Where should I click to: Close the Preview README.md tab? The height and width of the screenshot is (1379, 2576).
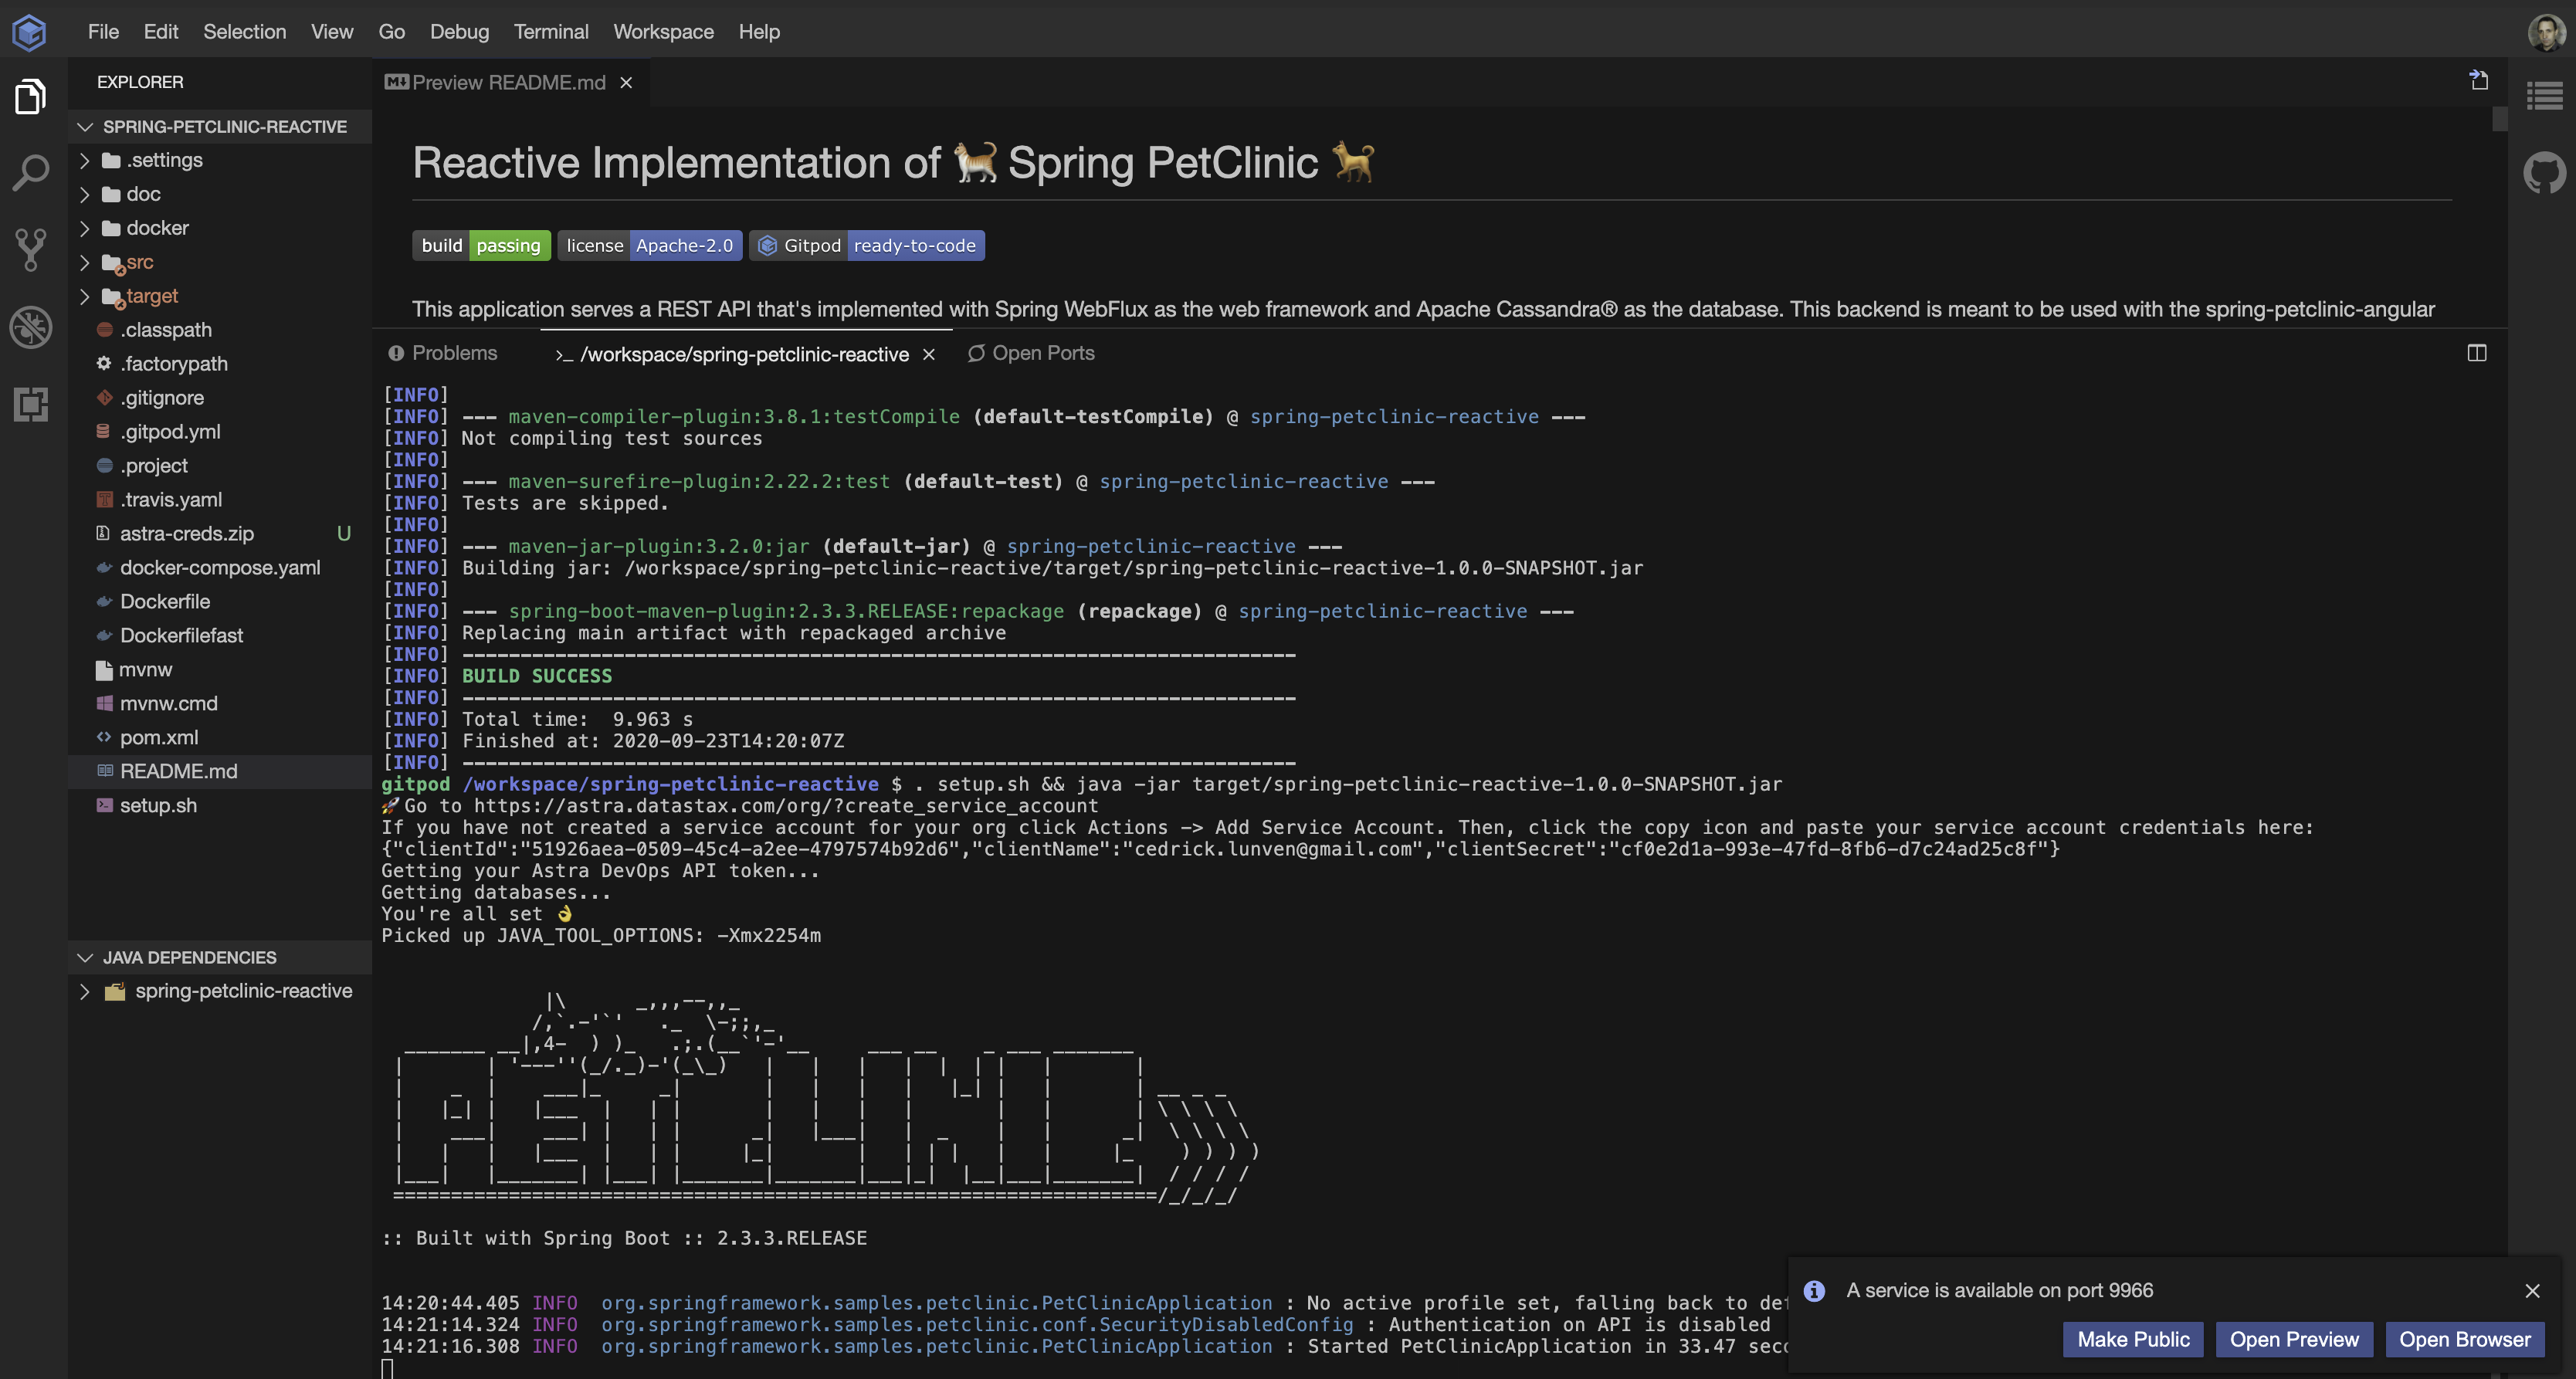626,83
